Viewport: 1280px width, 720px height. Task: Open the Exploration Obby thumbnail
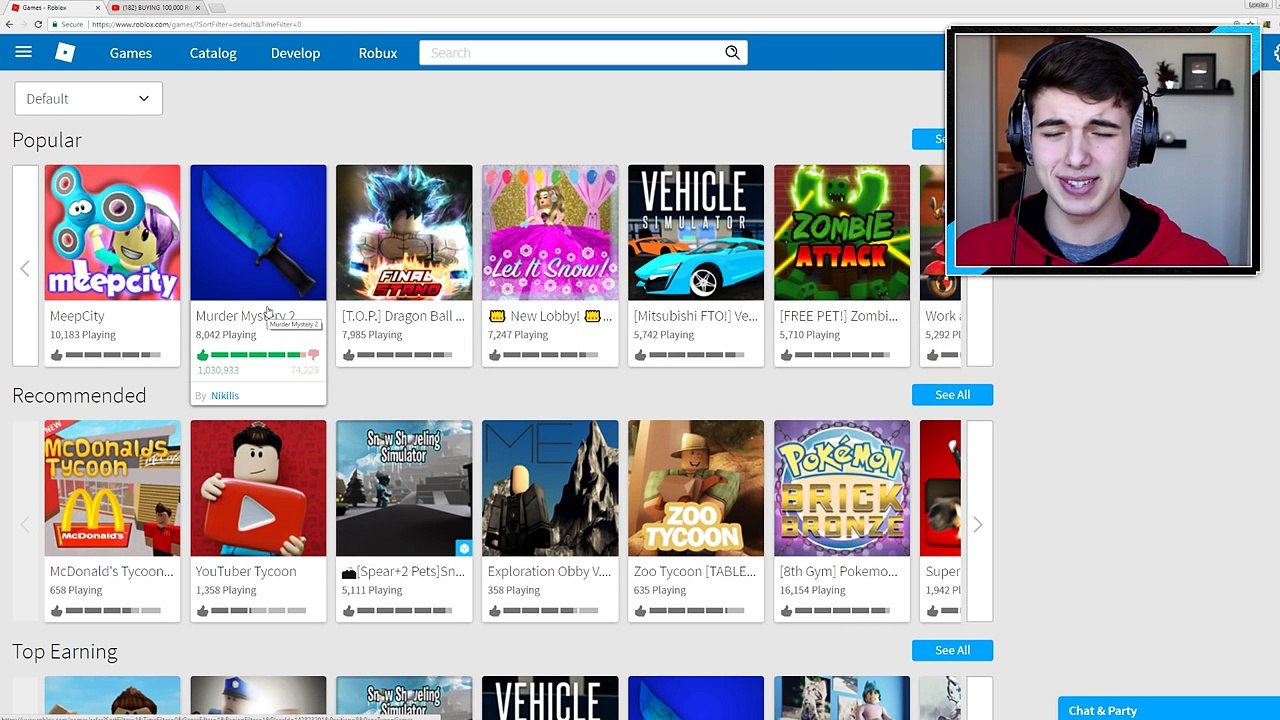(x=550, y=488)
